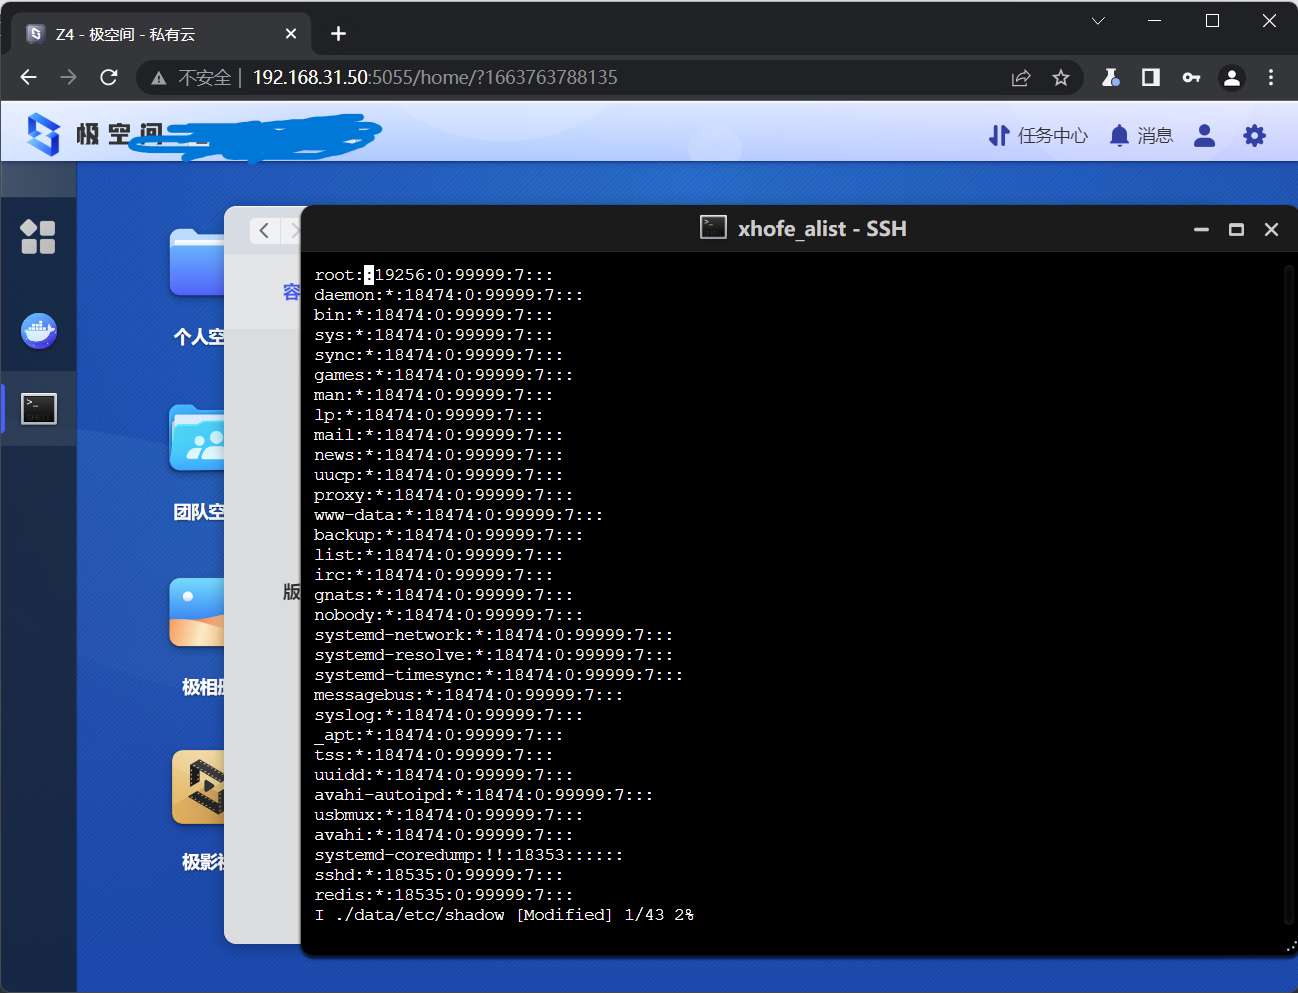The width and height of the screenshot is (1298, 993).
Task: Open the task center
Action: [1038, 135]
